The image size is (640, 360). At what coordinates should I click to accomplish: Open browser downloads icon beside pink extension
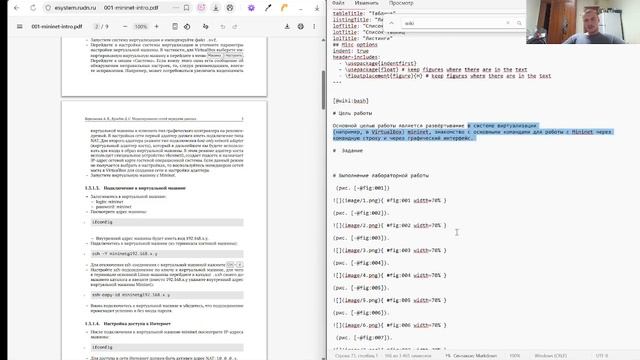216,8
